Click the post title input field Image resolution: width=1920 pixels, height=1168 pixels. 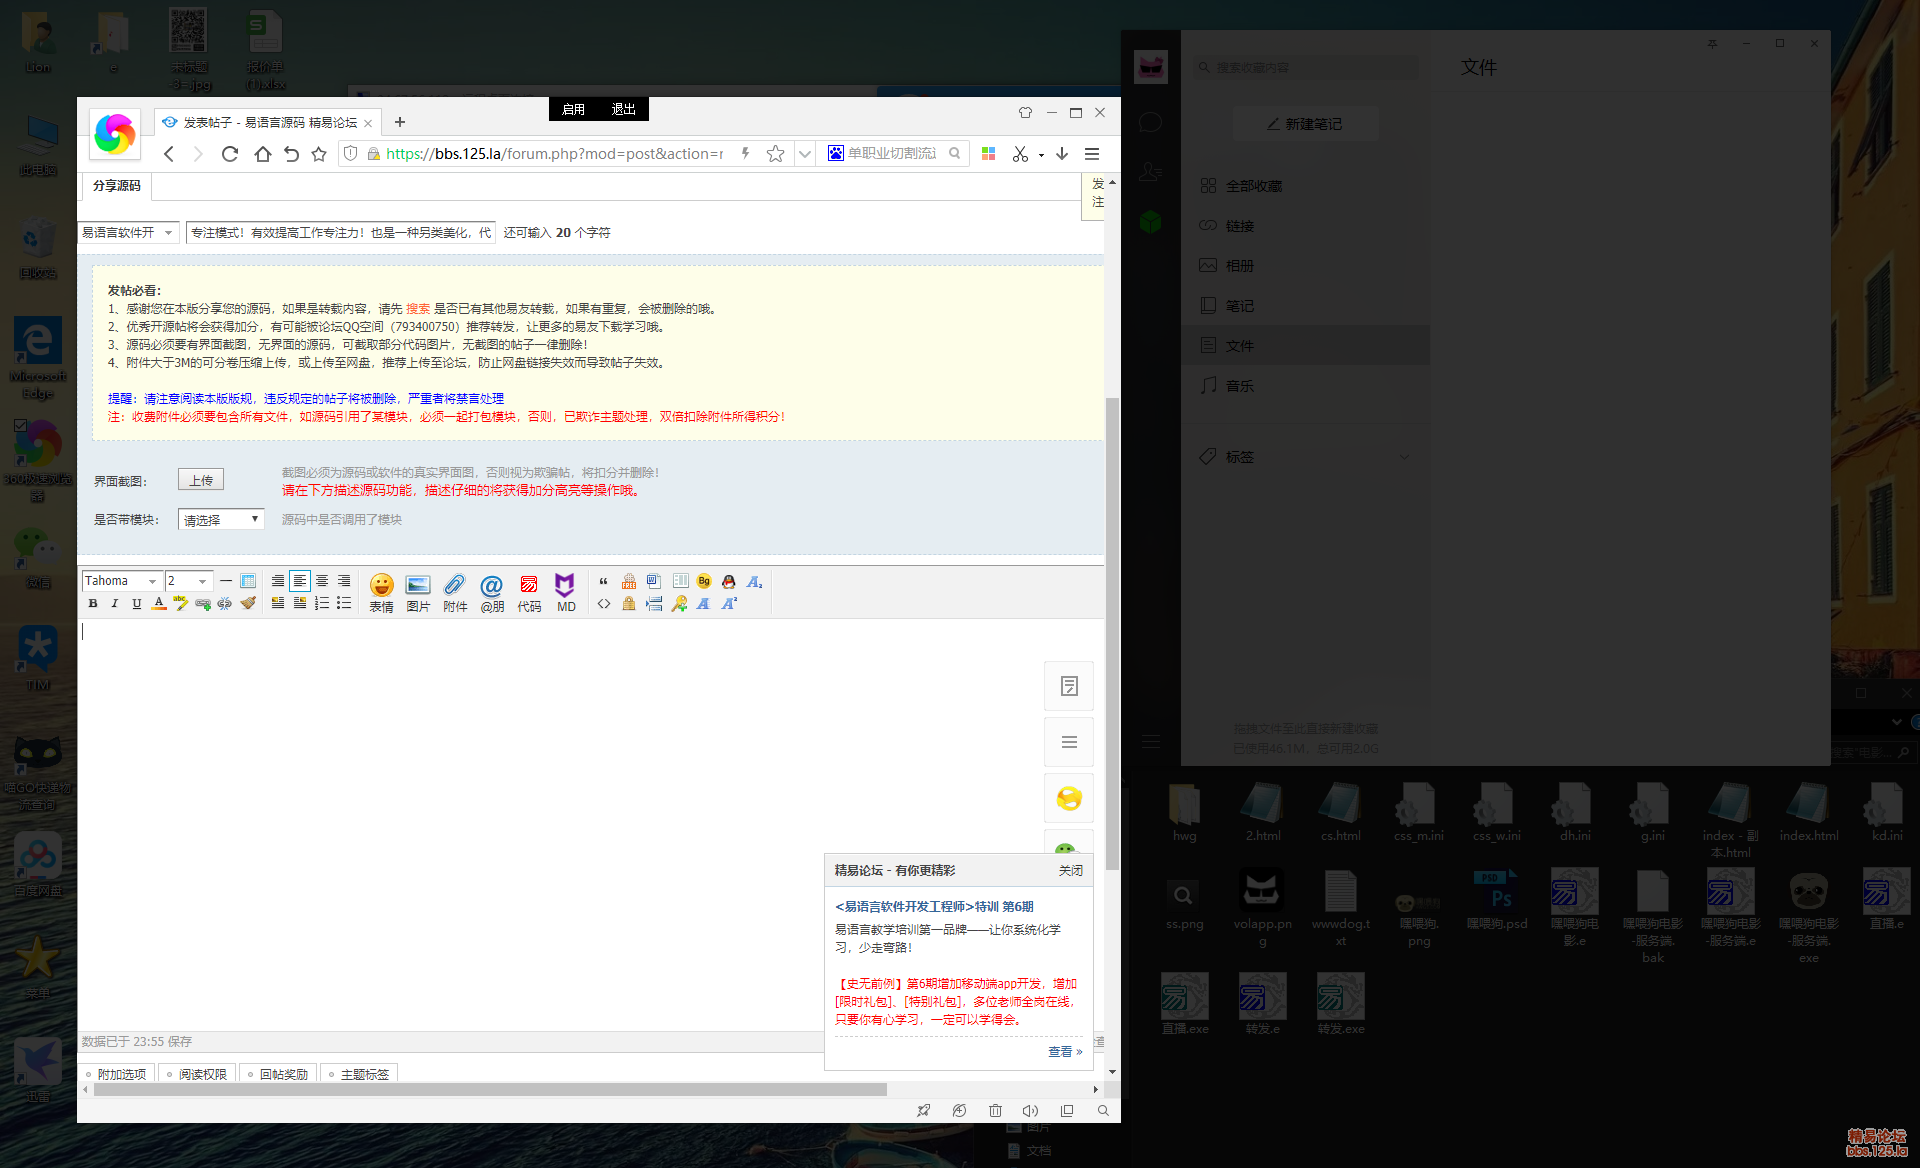tap(340, 233)
